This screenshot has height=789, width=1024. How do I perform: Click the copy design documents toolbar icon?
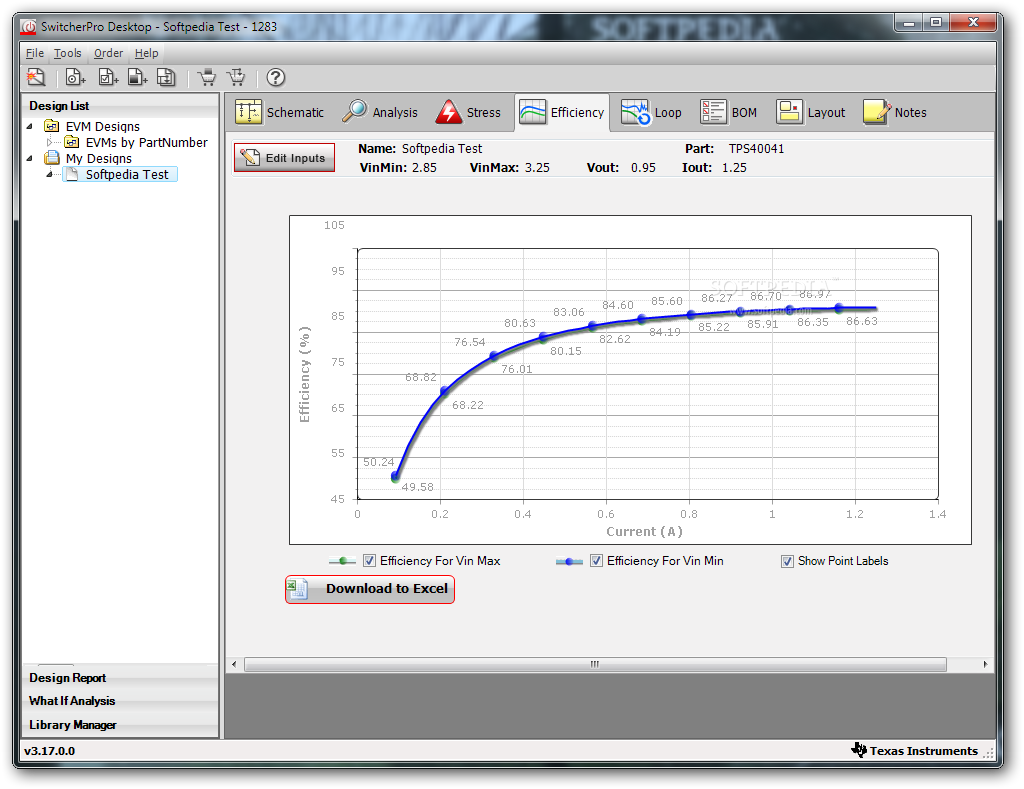(x=167, y=77)
